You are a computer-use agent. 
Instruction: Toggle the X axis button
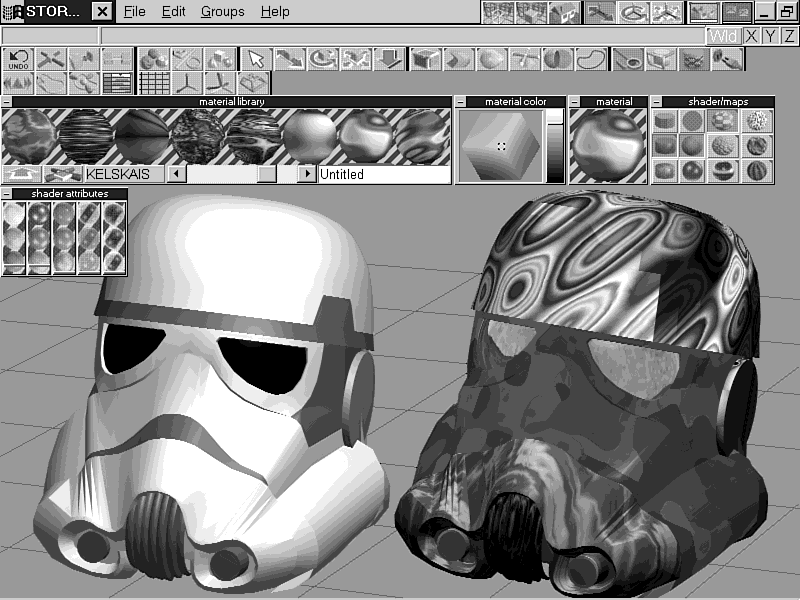click(752, 36)
